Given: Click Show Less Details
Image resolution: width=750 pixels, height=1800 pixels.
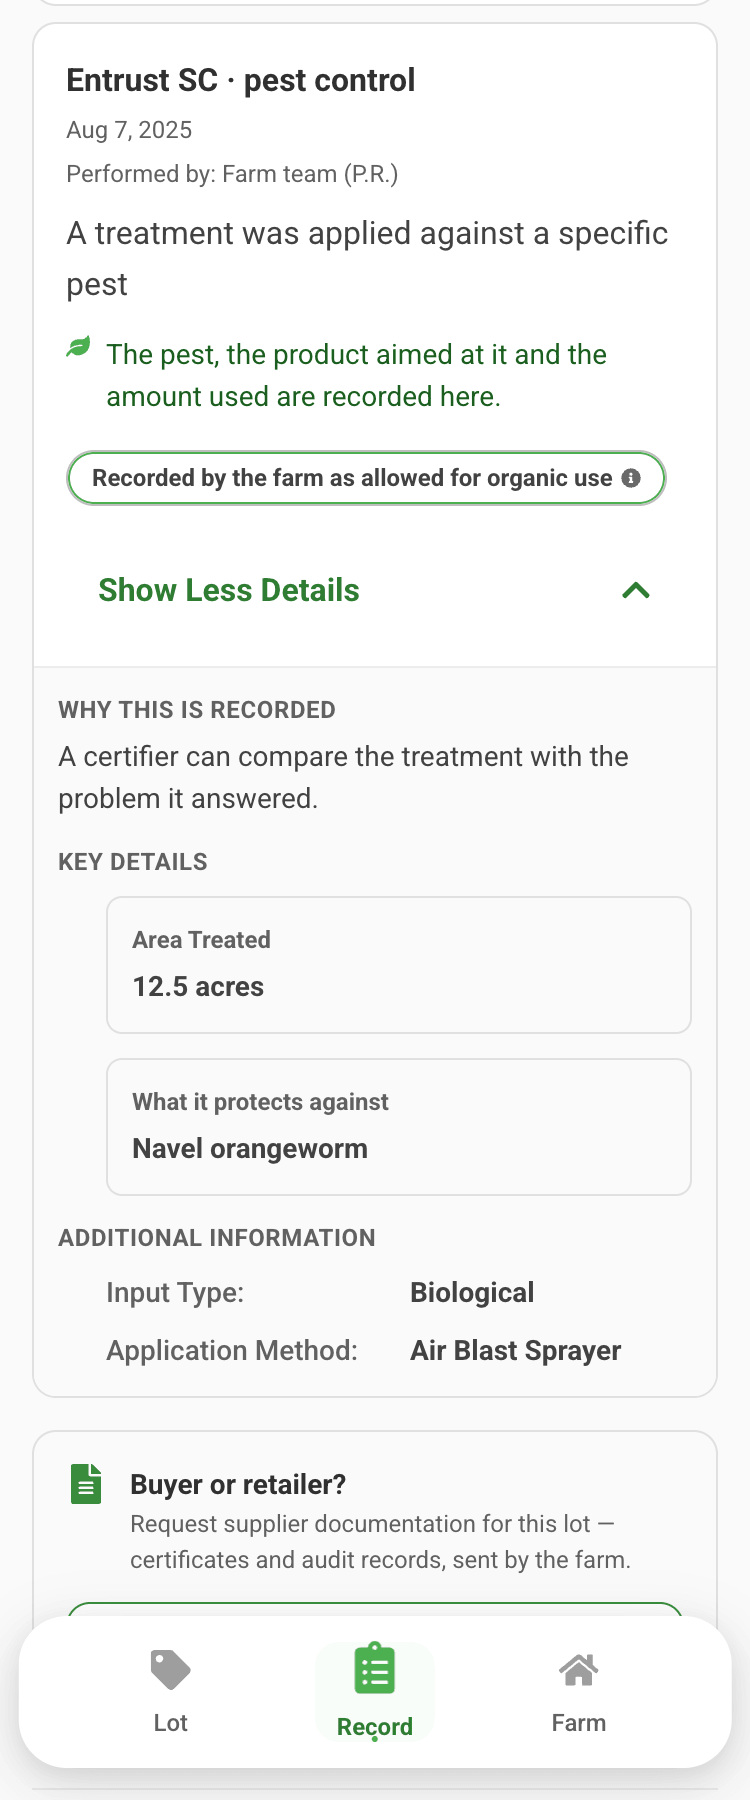Looking at the screenshot, I should pyautogui.click(x=229, y=590).
